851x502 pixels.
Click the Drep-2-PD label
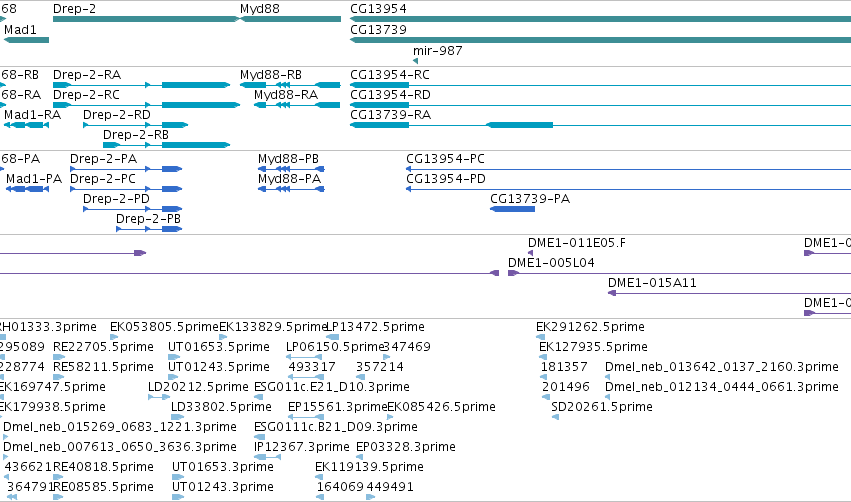[x=116, y=199]
